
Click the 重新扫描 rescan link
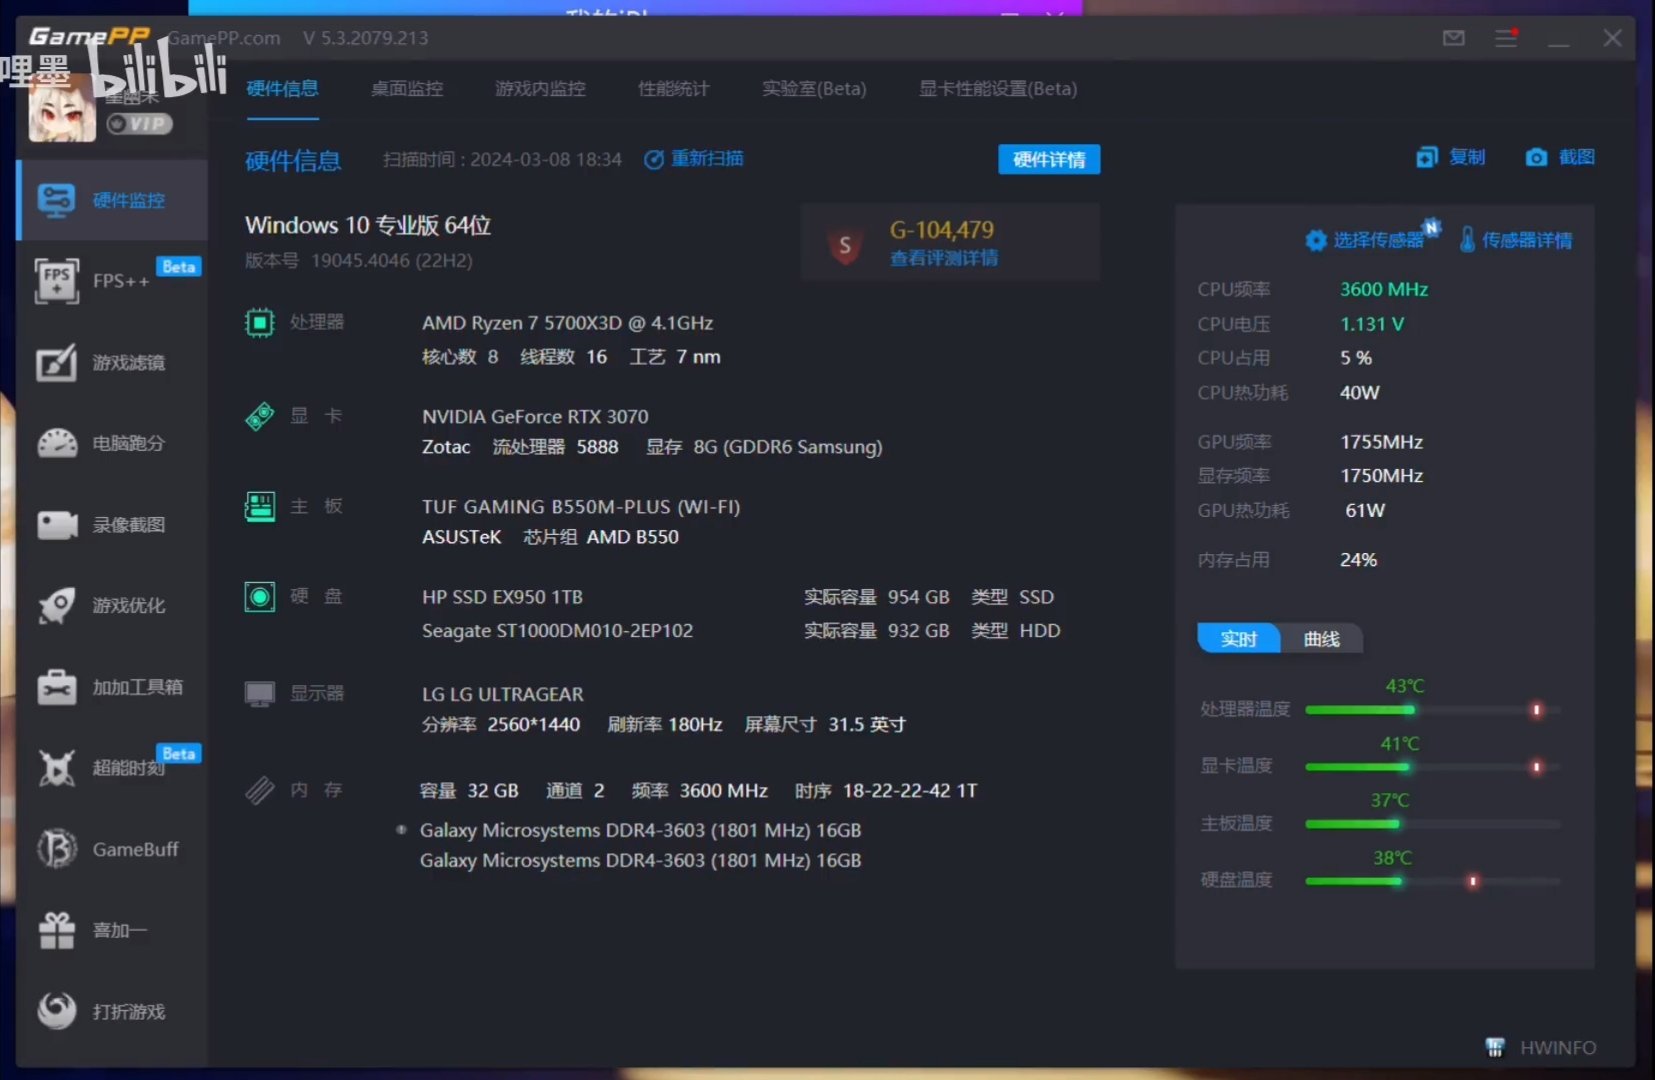click(694, 159)
